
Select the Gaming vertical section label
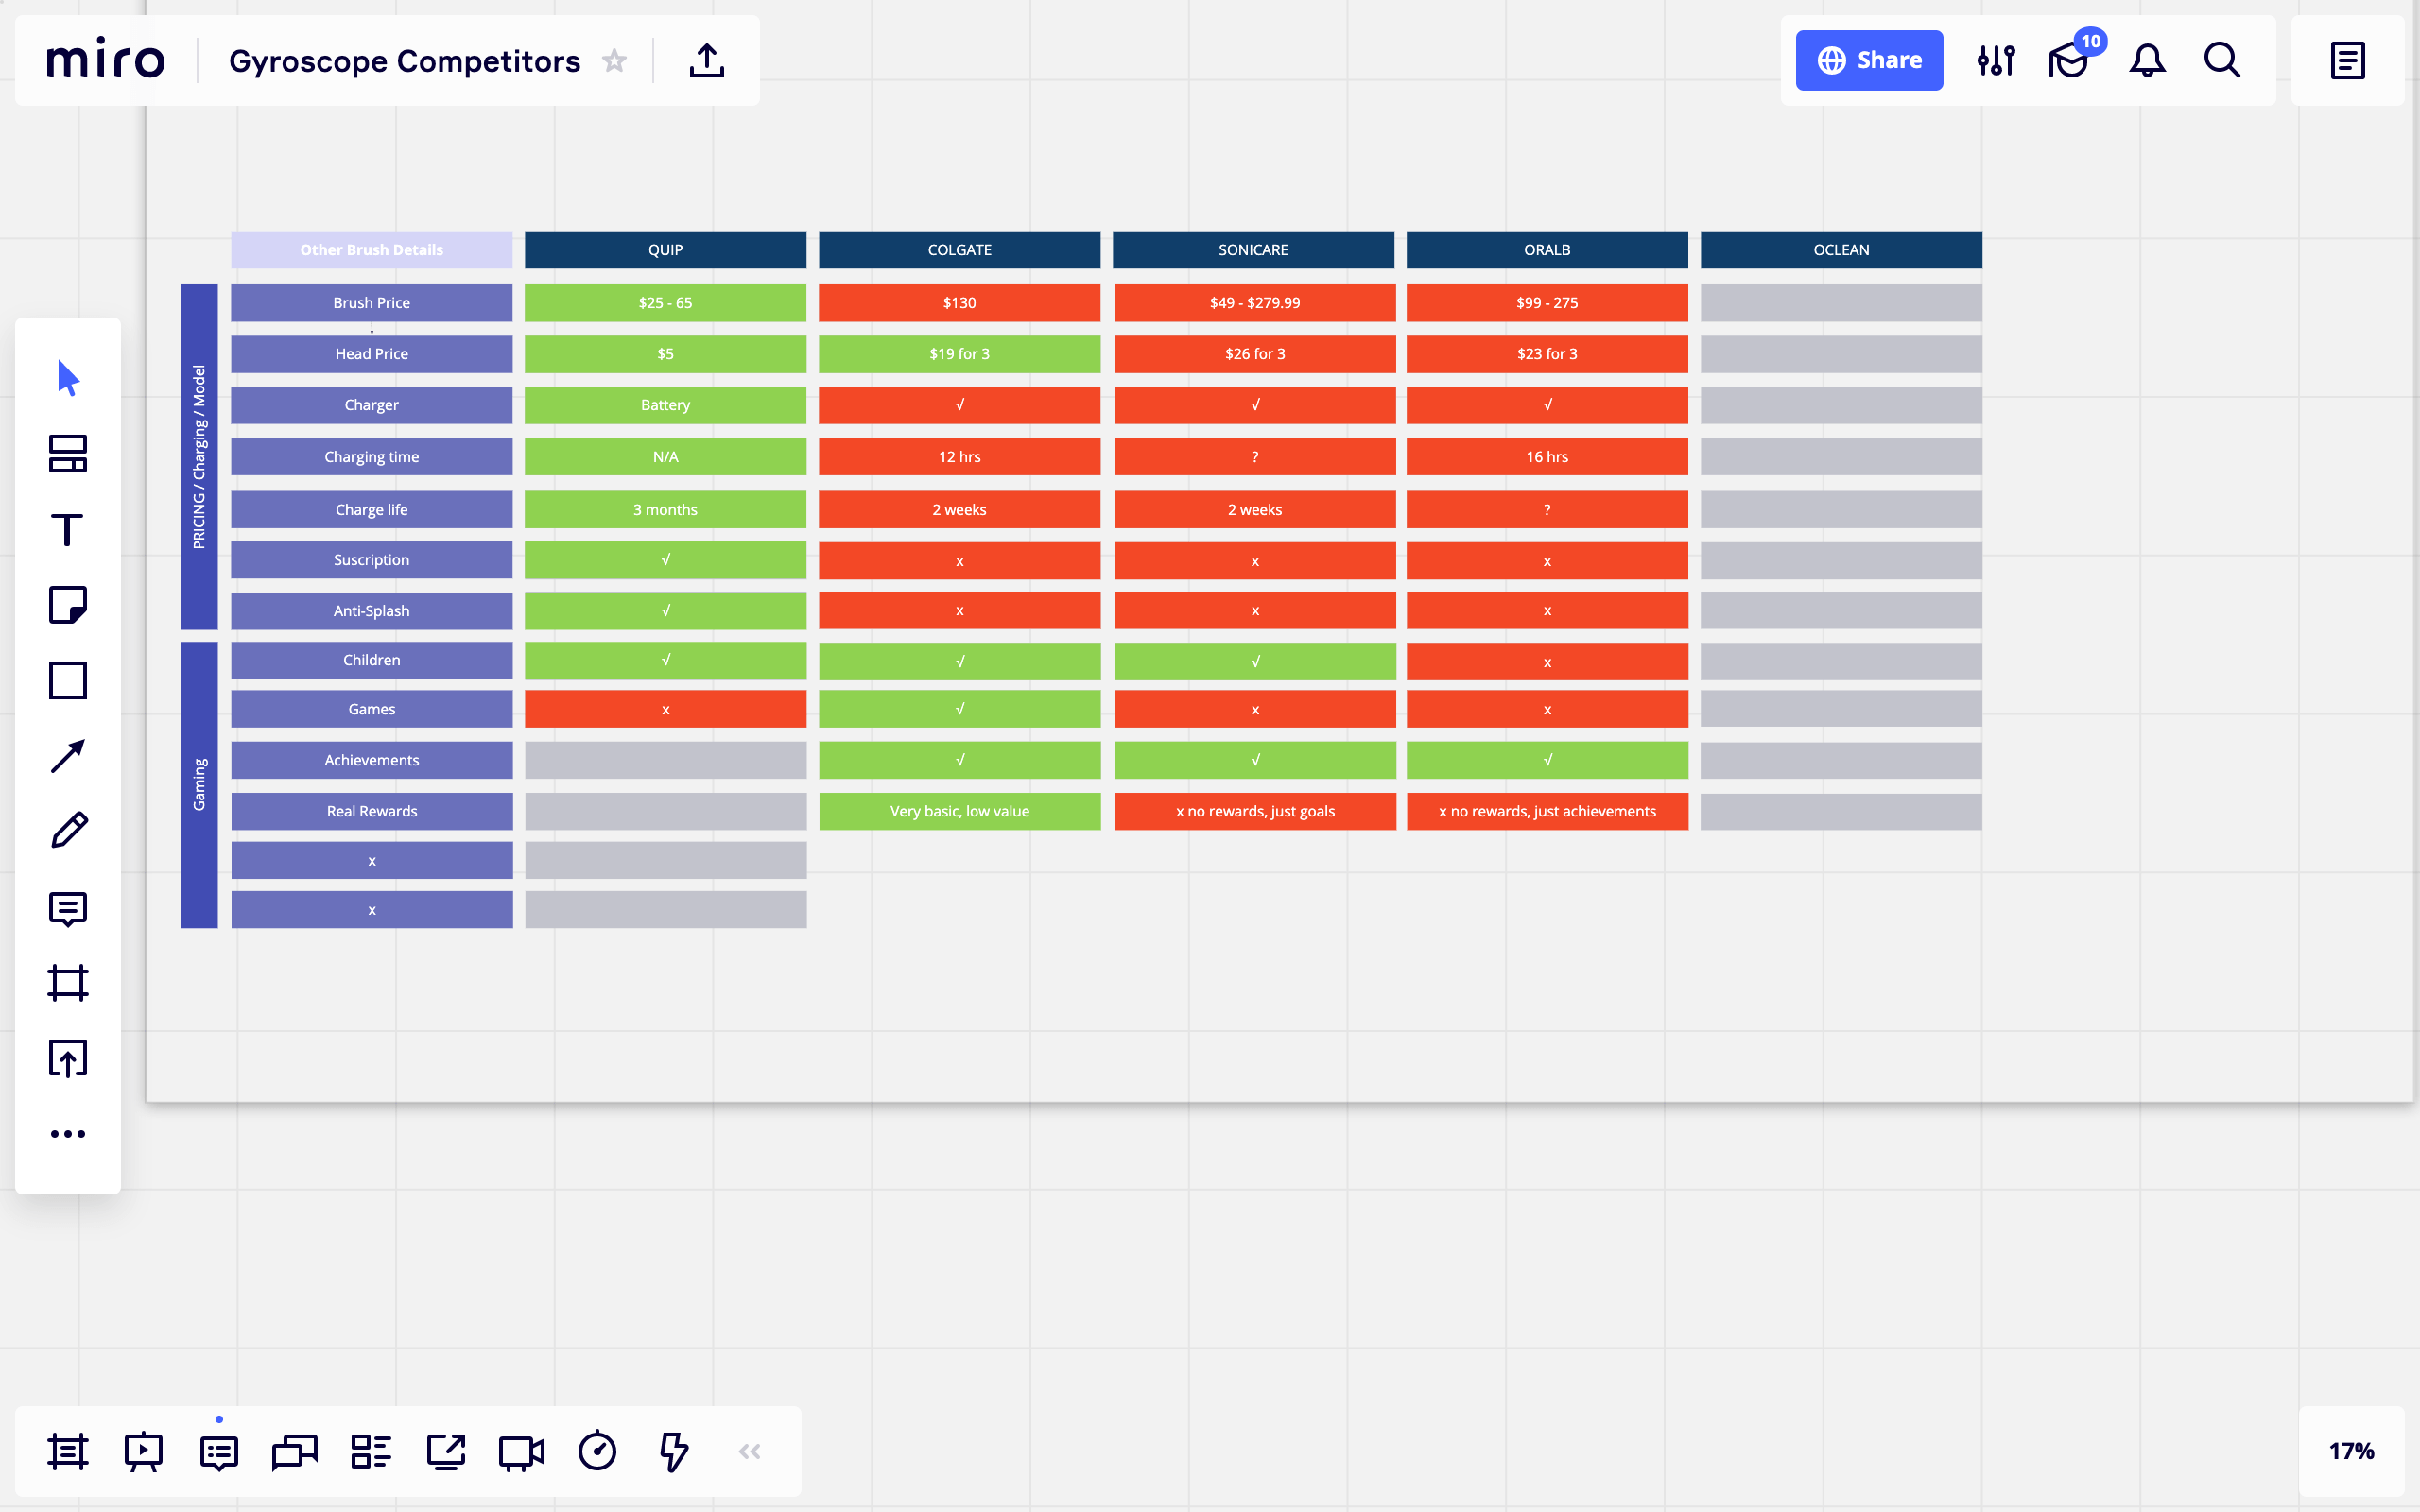tap(199, 785)
